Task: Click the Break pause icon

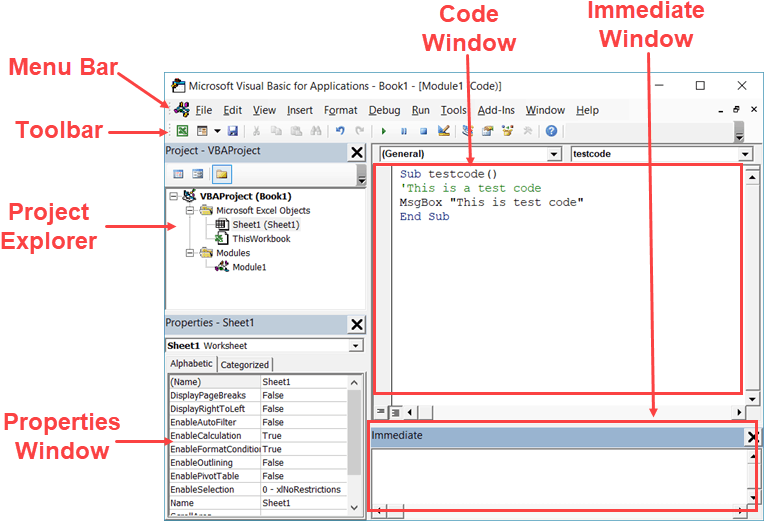Action: [403, 131]
